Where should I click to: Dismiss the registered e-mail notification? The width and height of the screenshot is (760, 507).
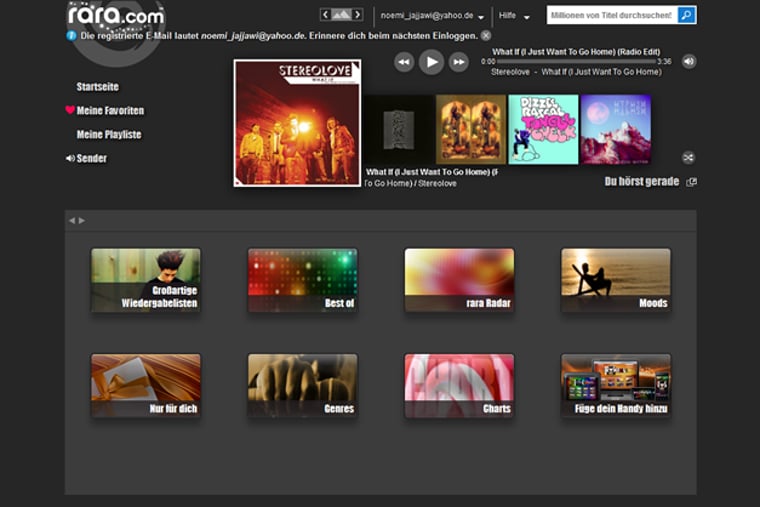[486, 35]
